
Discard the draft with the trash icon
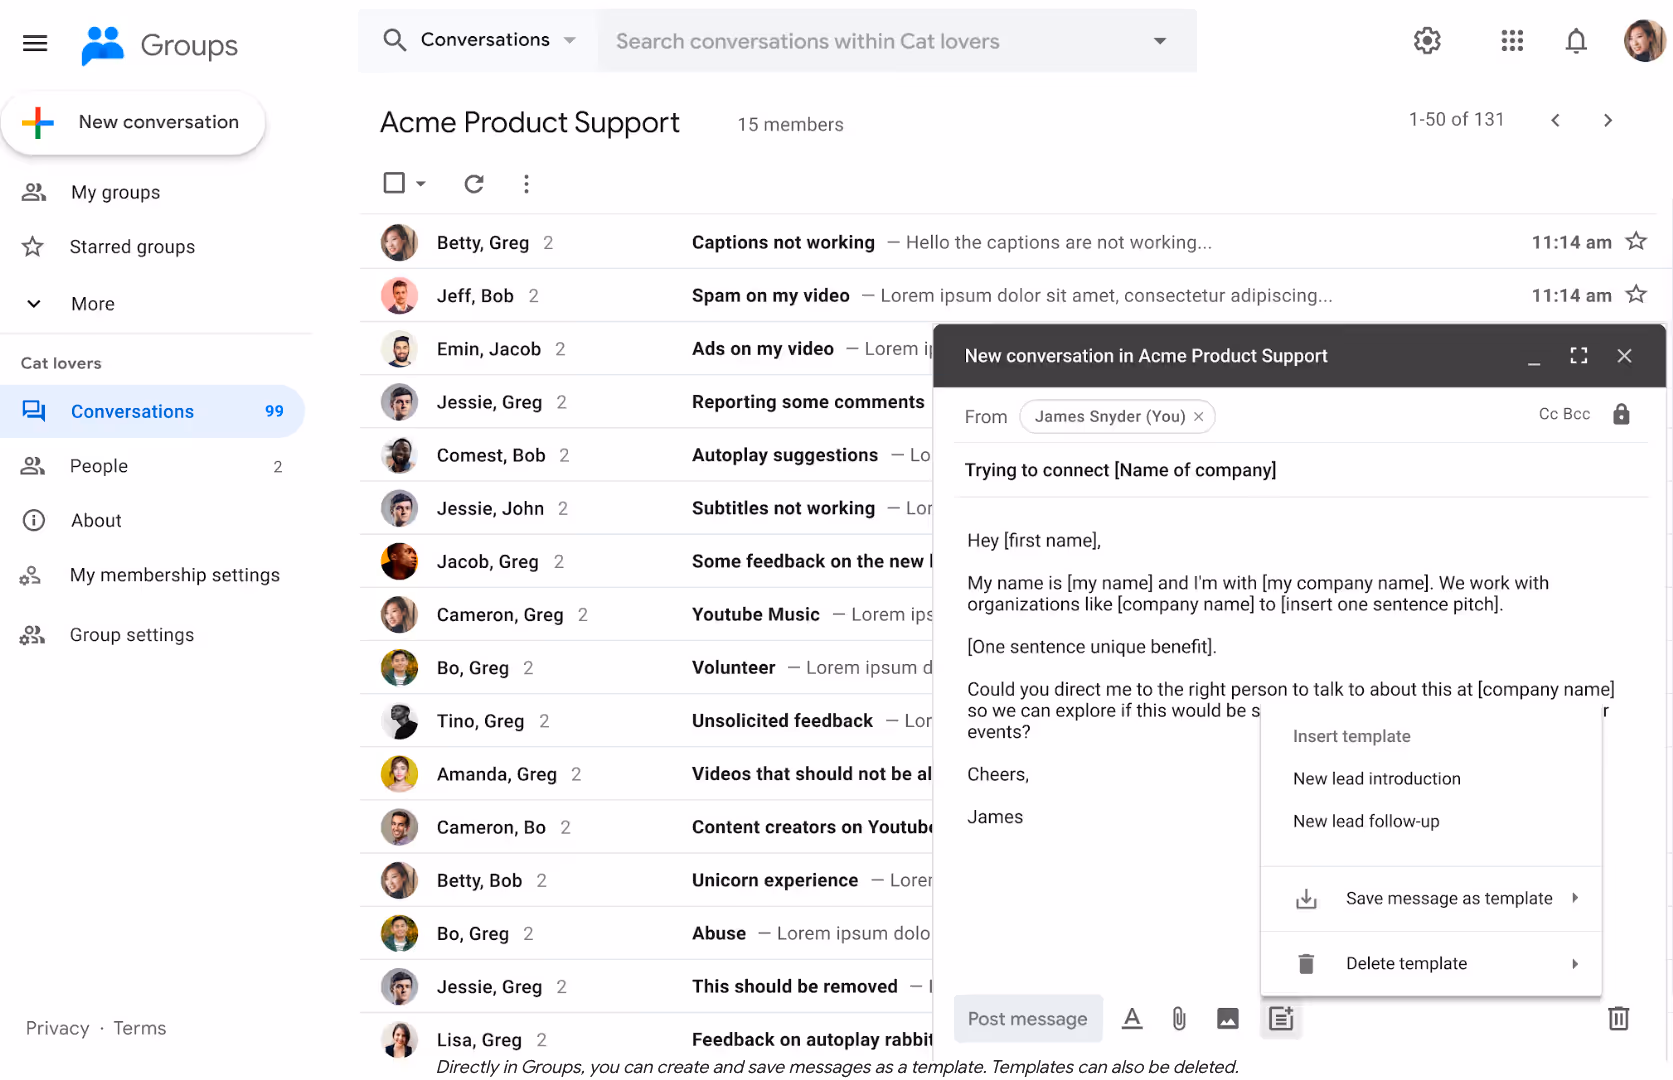(x=1618, y=1018)
